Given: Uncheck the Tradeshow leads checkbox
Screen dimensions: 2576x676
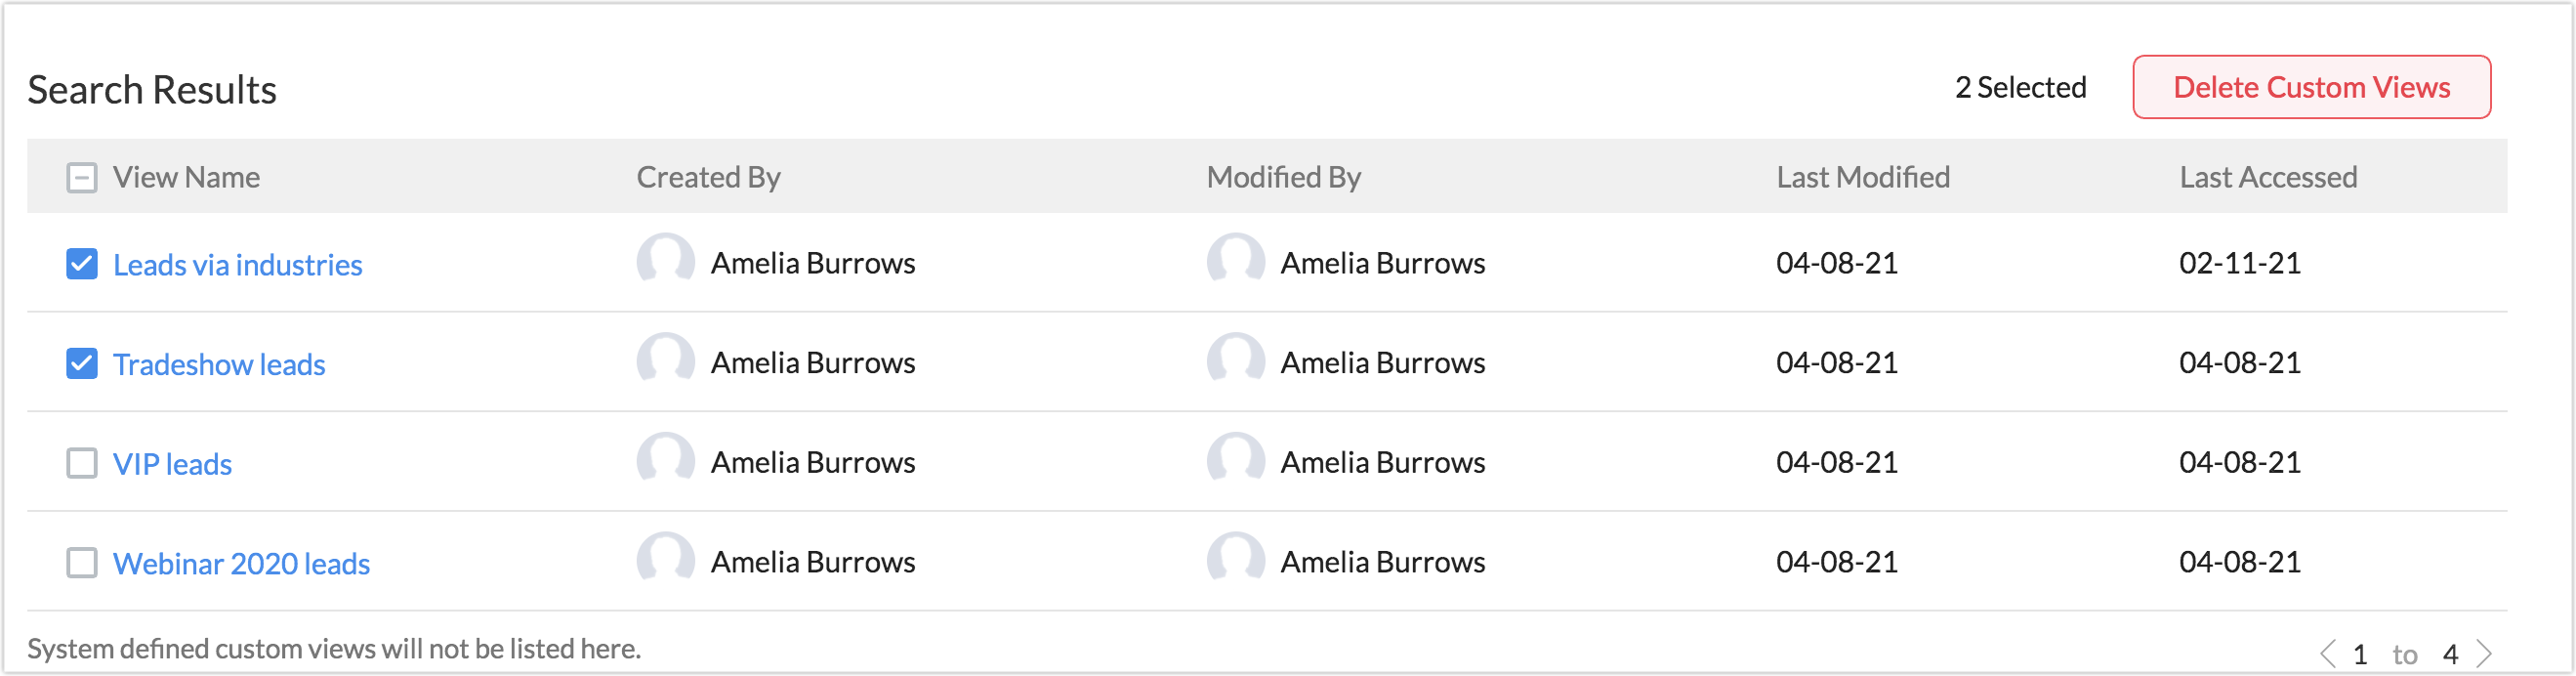Looking at the screenshot, I should point(82,364).
